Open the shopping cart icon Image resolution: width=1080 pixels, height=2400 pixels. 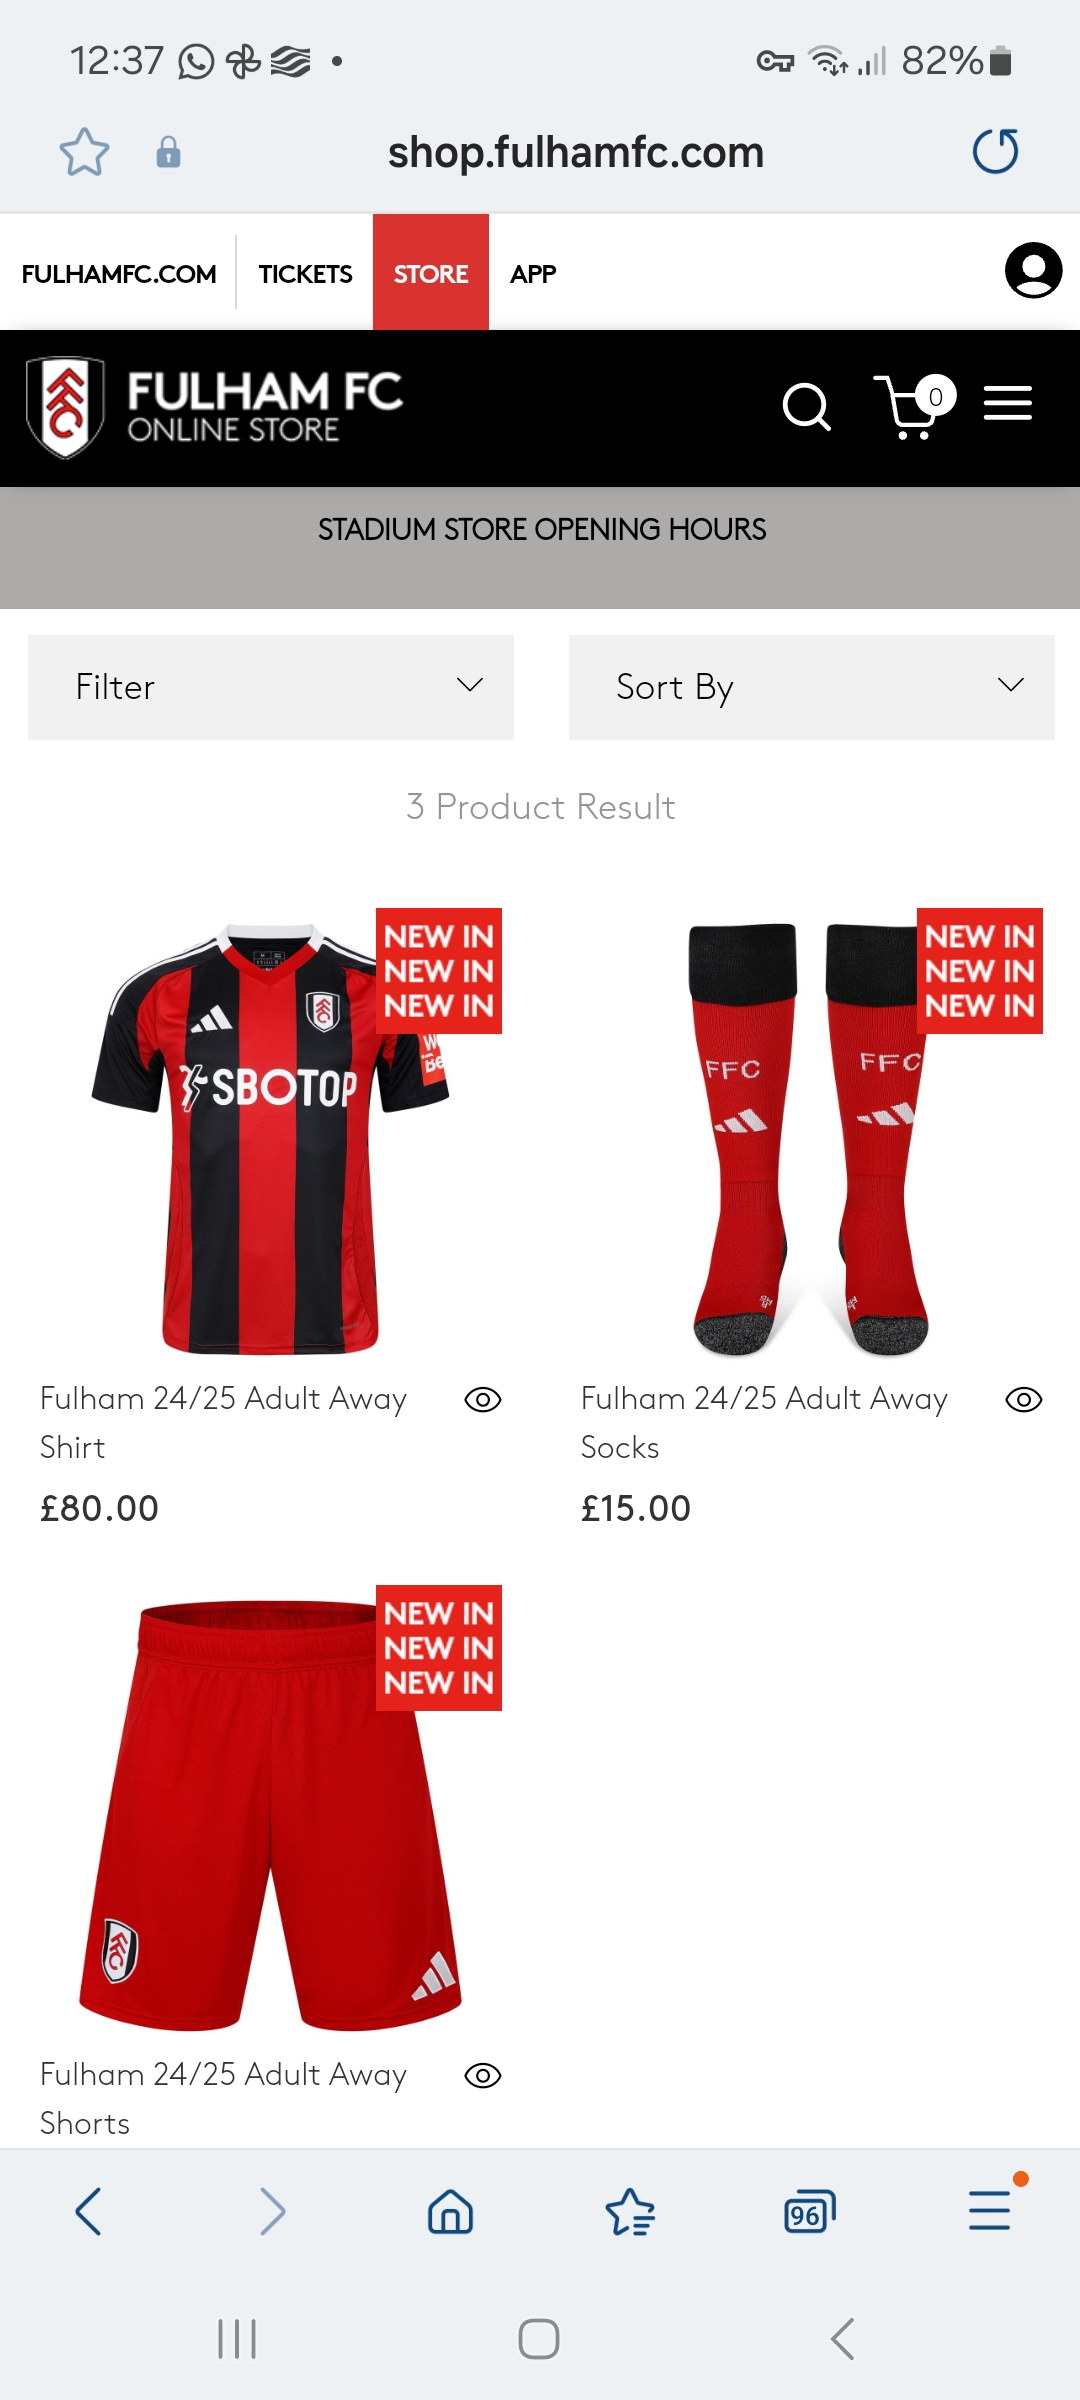[x=913, y=405]
